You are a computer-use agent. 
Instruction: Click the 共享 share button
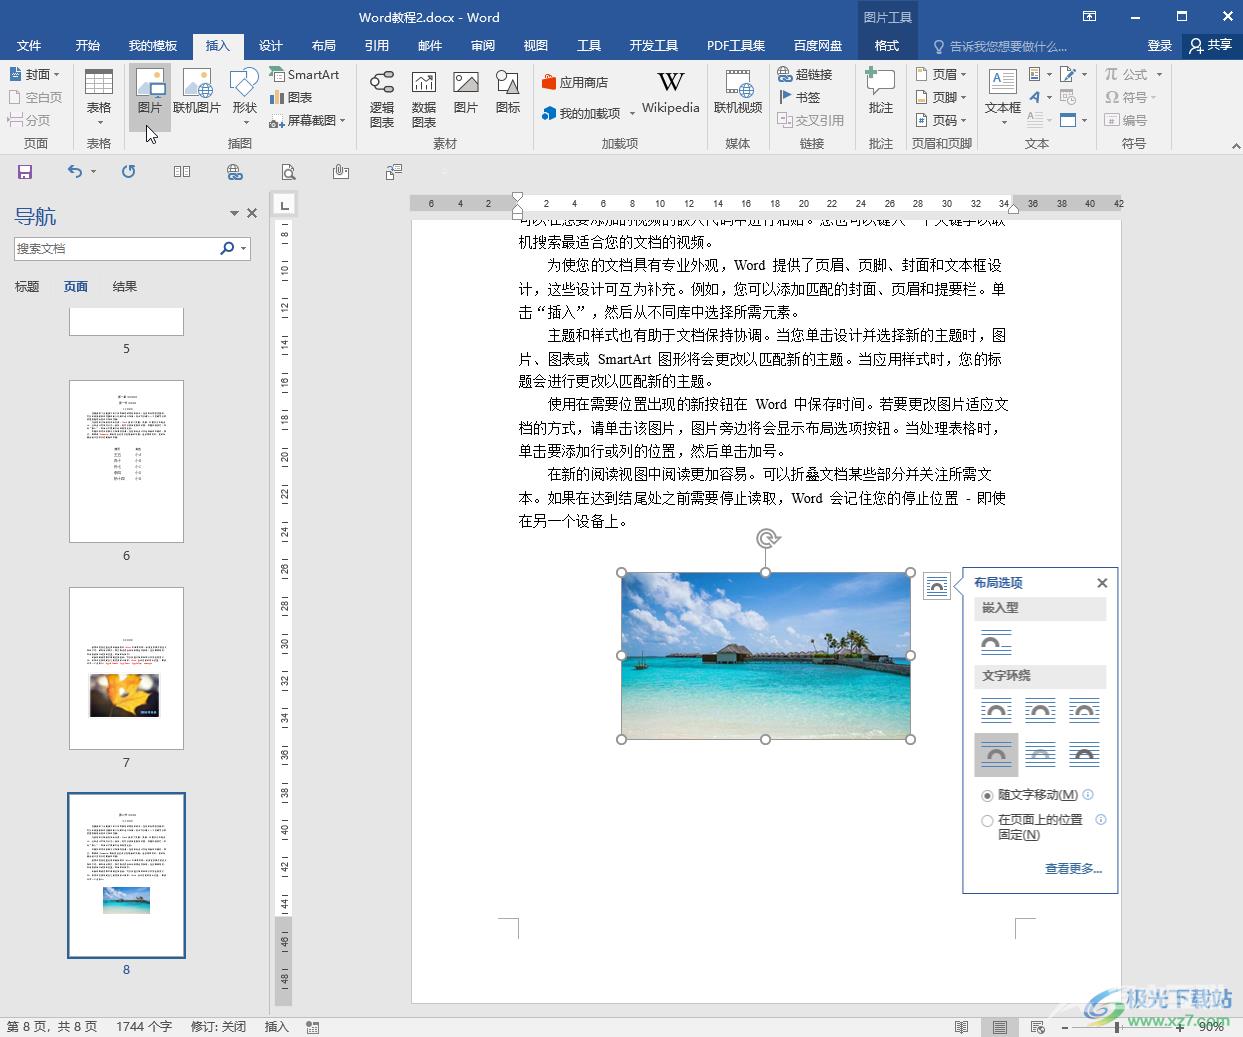1211,46
